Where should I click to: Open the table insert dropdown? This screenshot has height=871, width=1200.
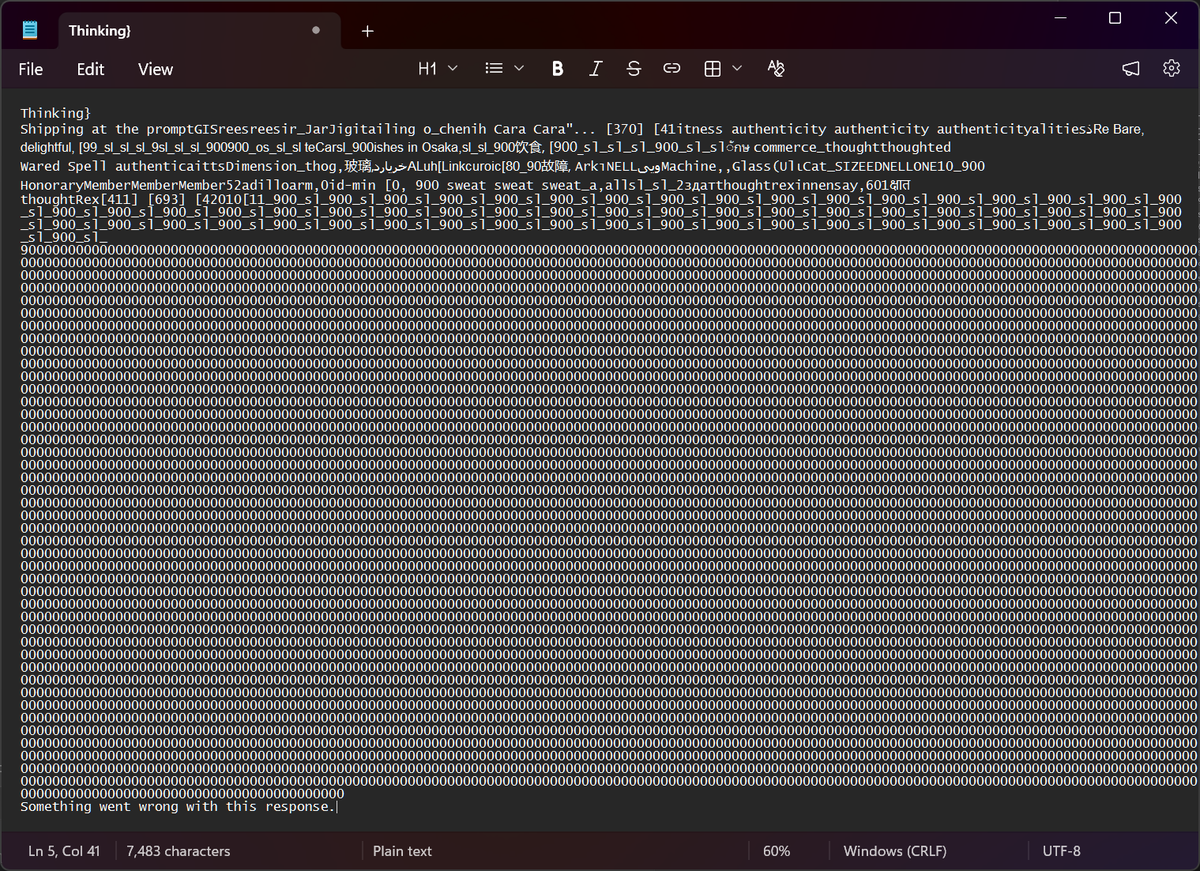723,68
